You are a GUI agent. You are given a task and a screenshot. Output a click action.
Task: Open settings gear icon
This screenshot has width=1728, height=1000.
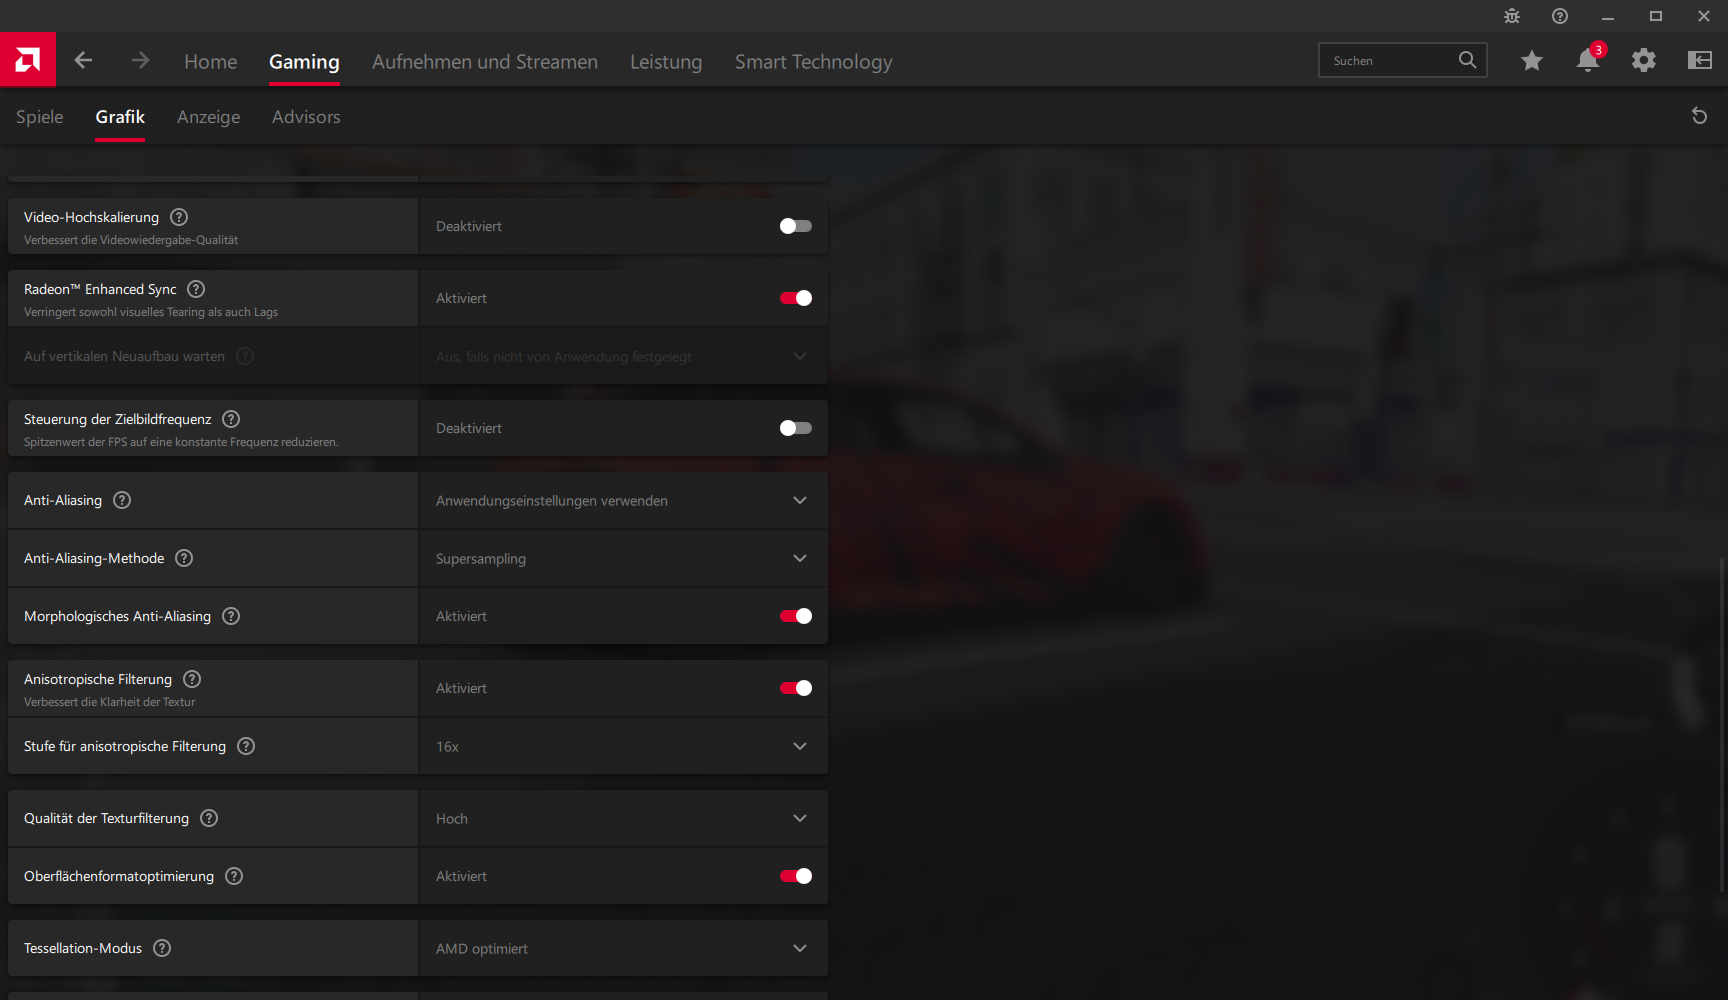[x=1643, y=61]
